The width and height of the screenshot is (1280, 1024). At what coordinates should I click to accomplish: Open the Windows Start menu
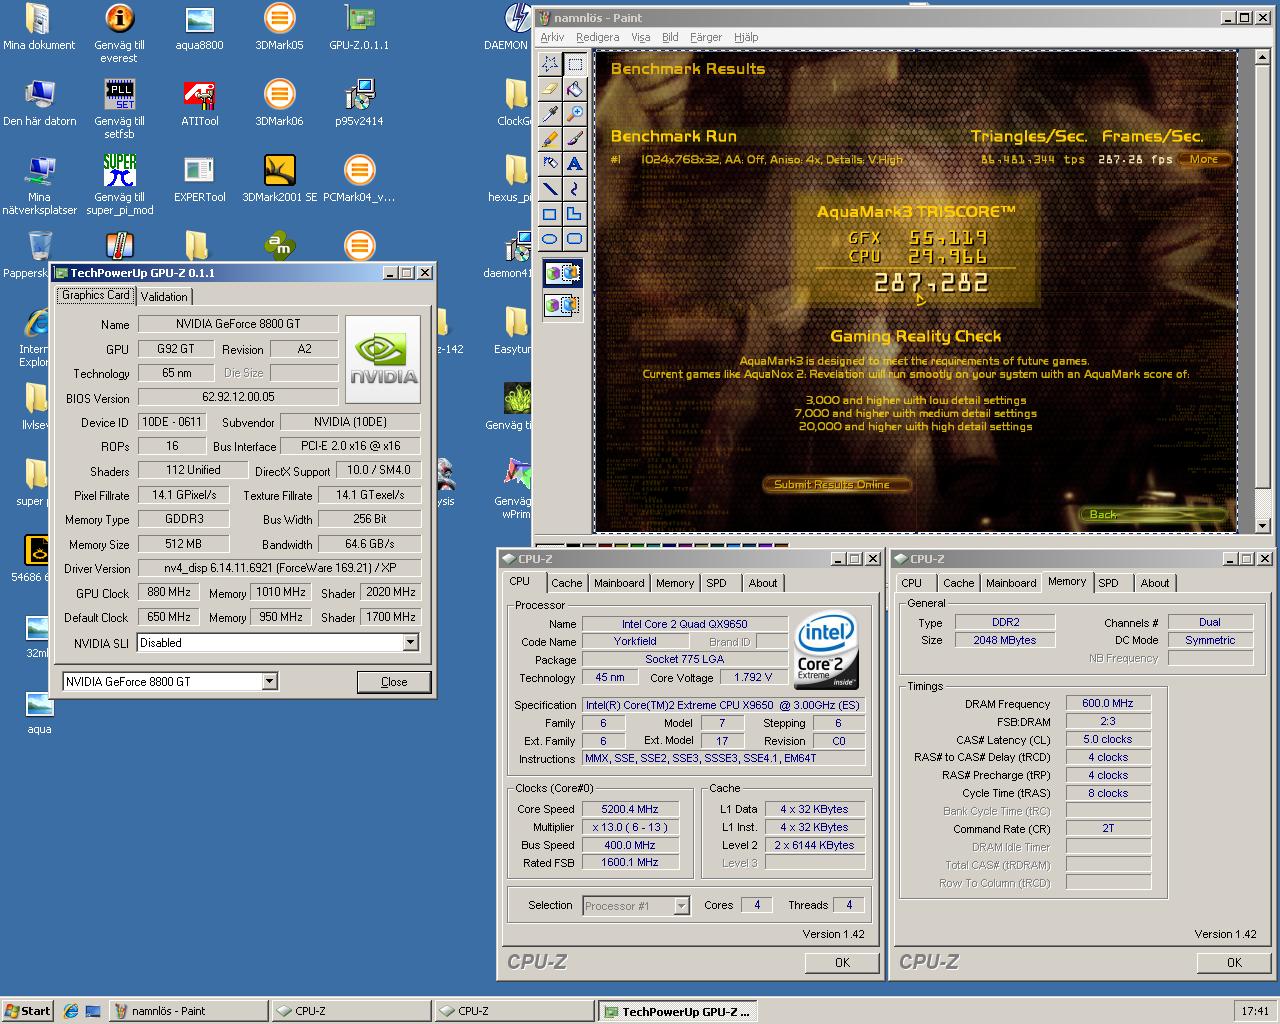[x=27, y=1011]
